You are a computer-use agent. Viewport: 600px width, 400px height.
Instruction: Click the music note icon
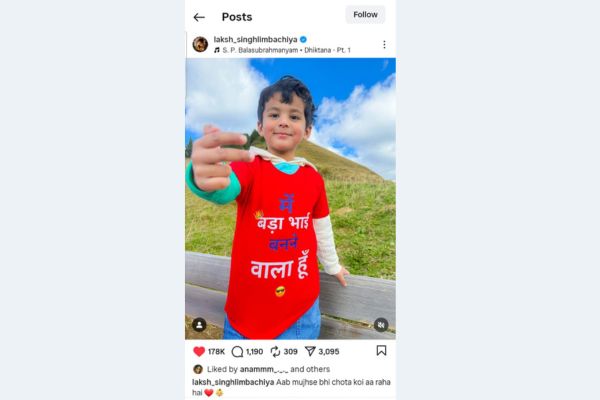coord(217,50)
